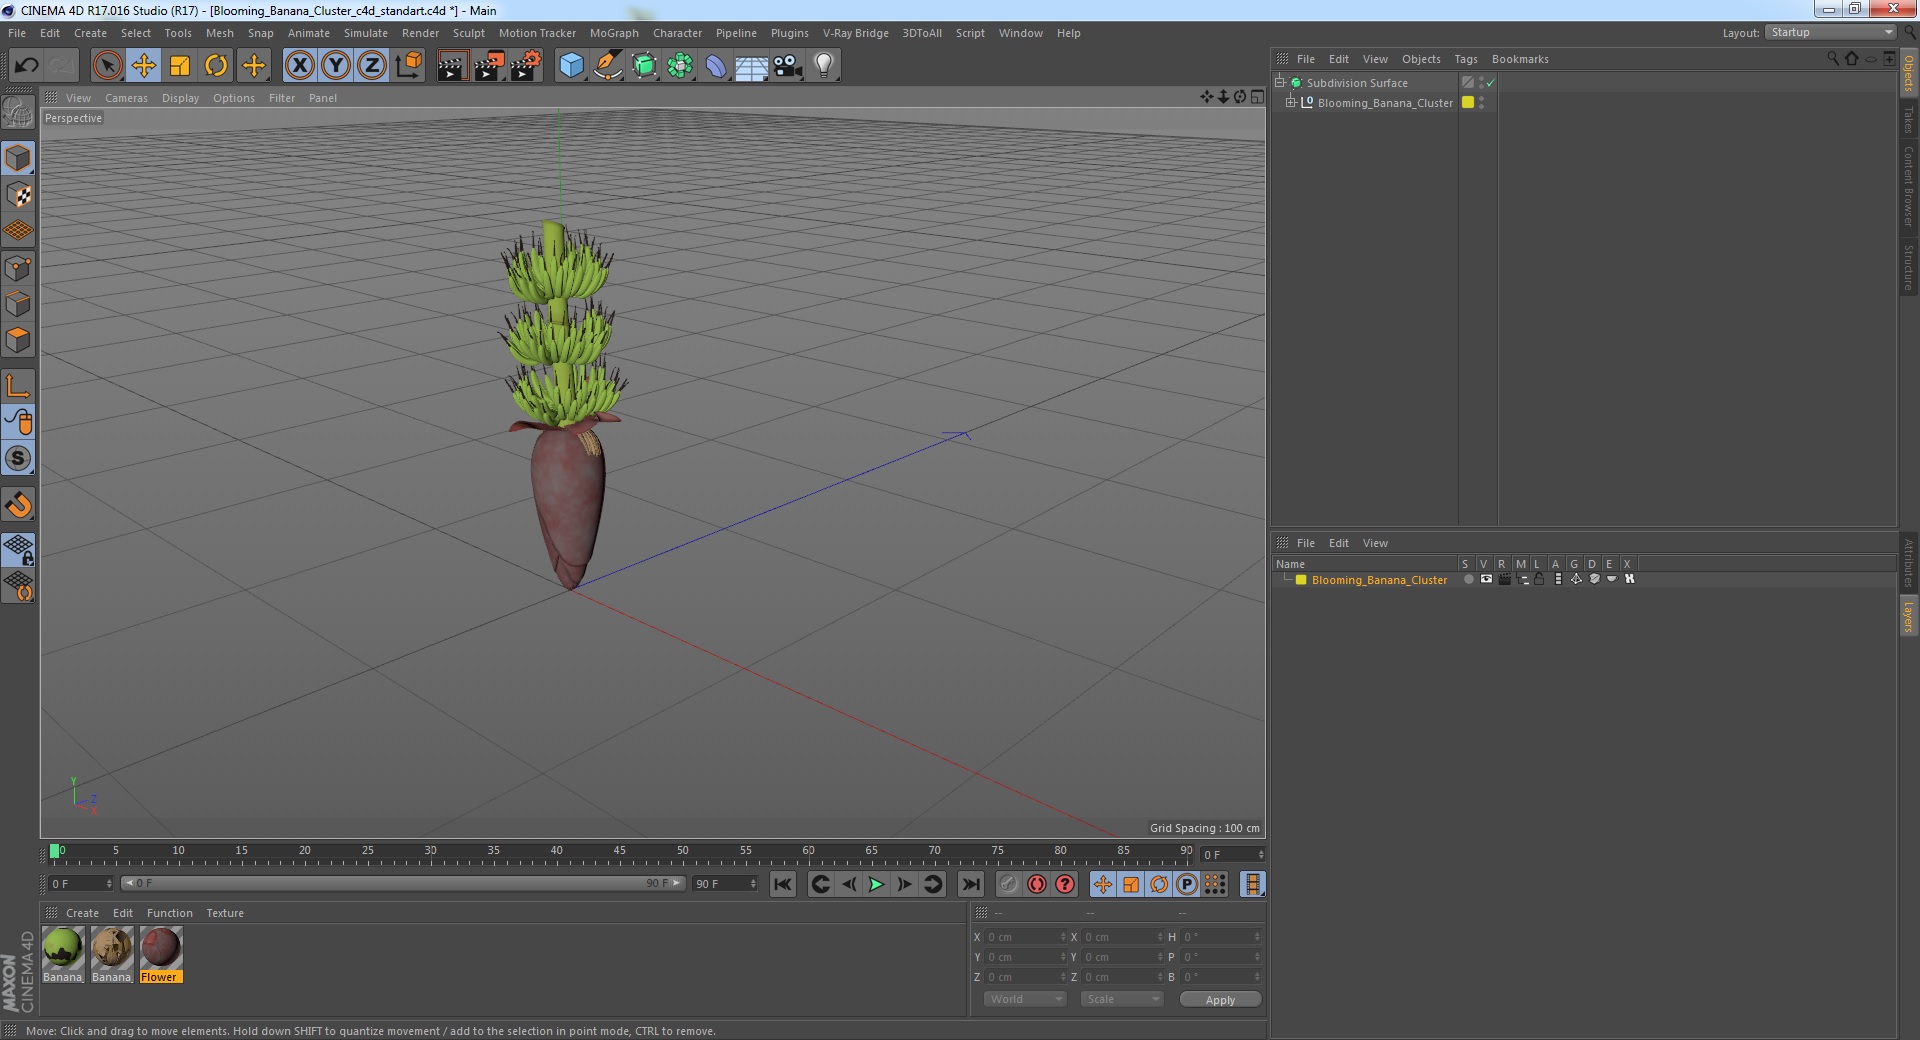Switch to Polygons mode
Viewport: 1920px width, 1040px height.
tap(18, 340)
